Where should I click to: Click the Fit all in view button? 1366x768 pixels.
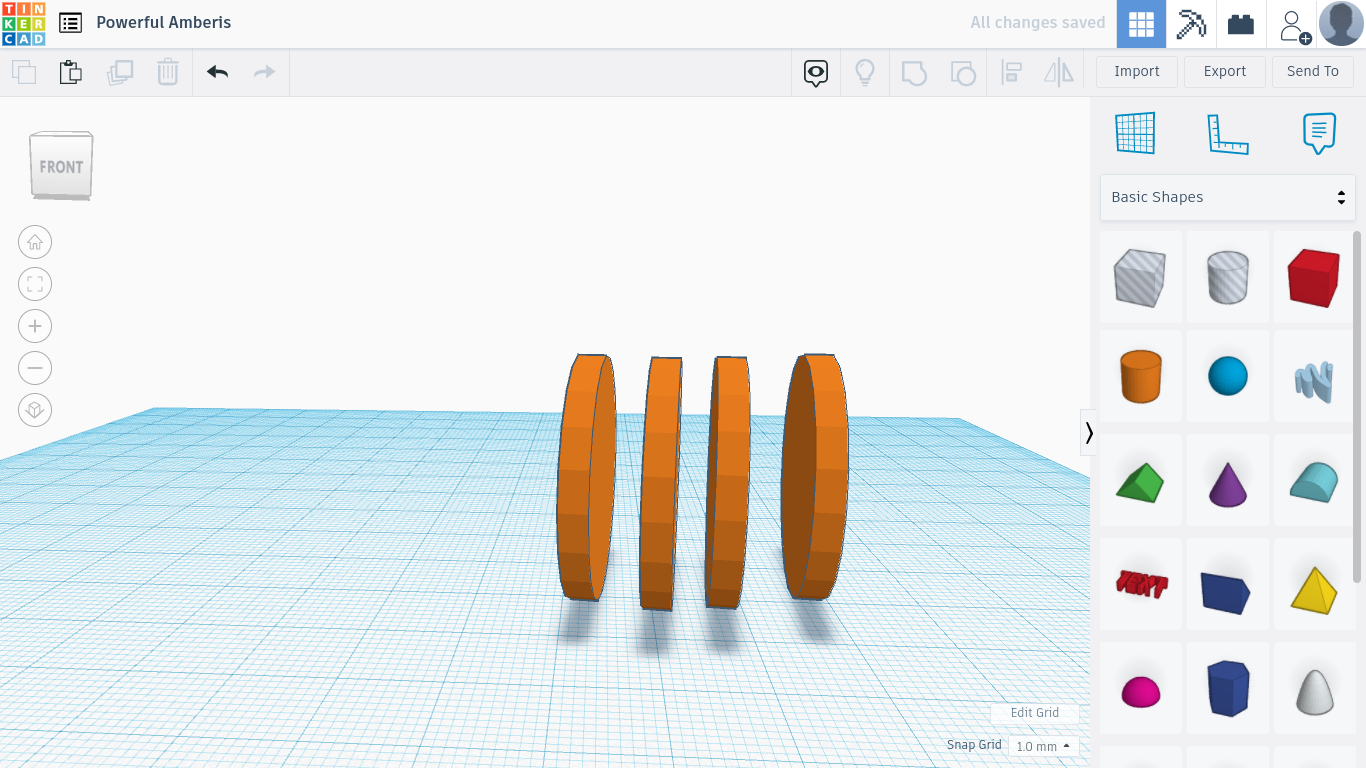coord(35,284)
